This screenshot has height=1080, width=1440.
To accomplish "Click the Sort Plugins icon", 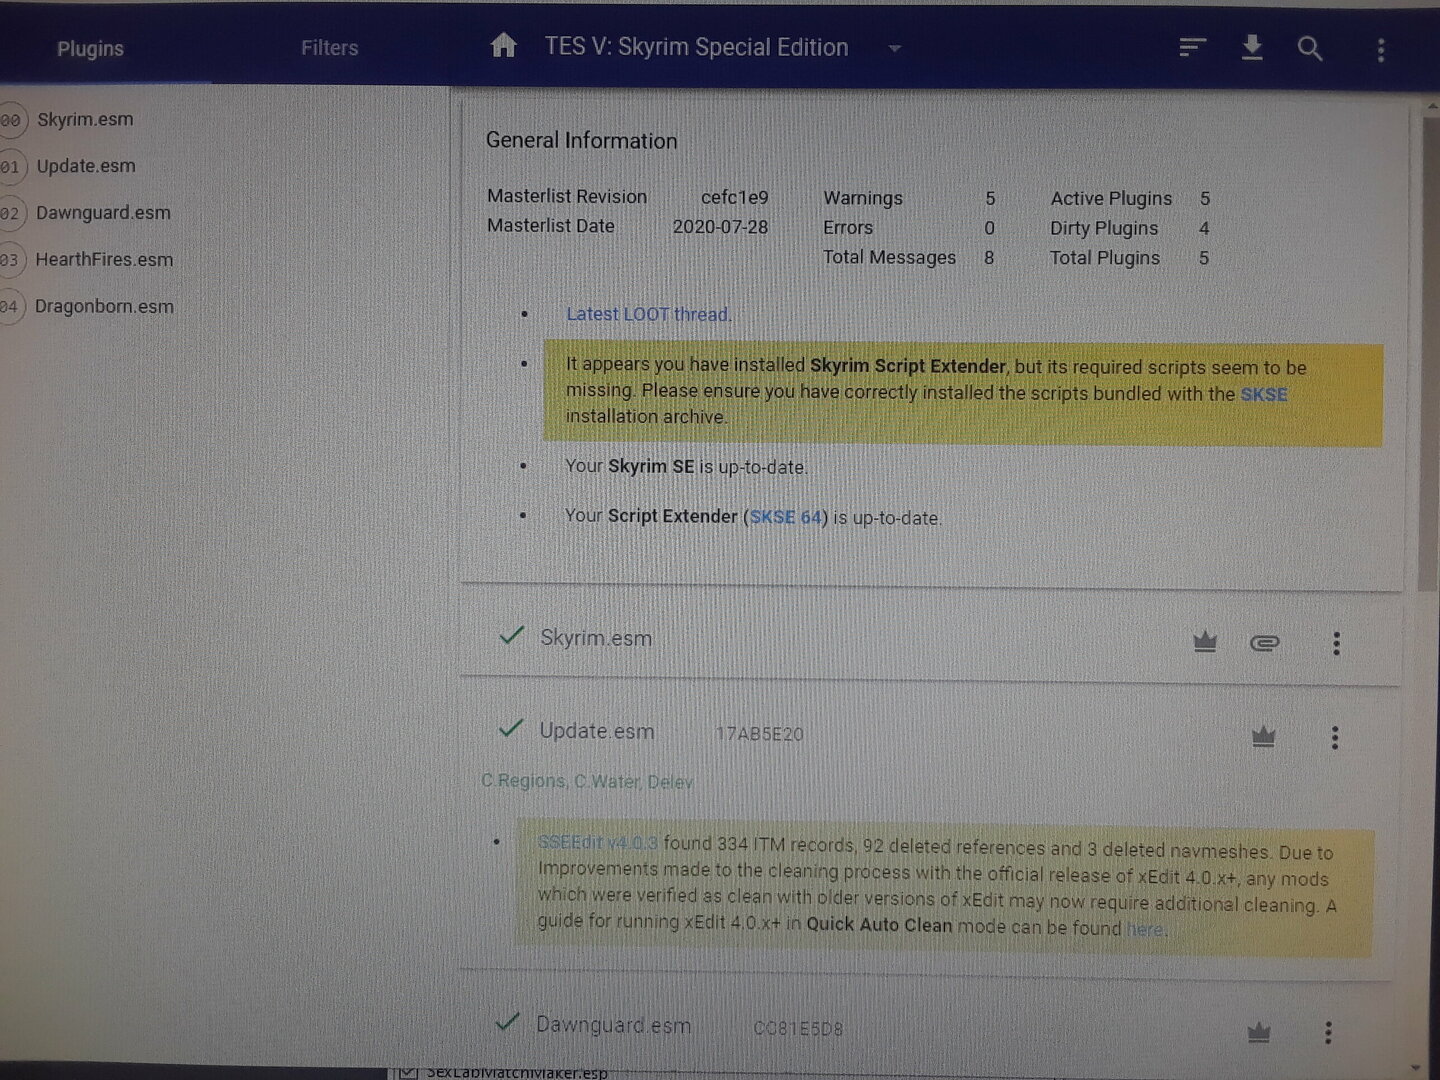I will pyautogui.click(x=1192, y=47).
